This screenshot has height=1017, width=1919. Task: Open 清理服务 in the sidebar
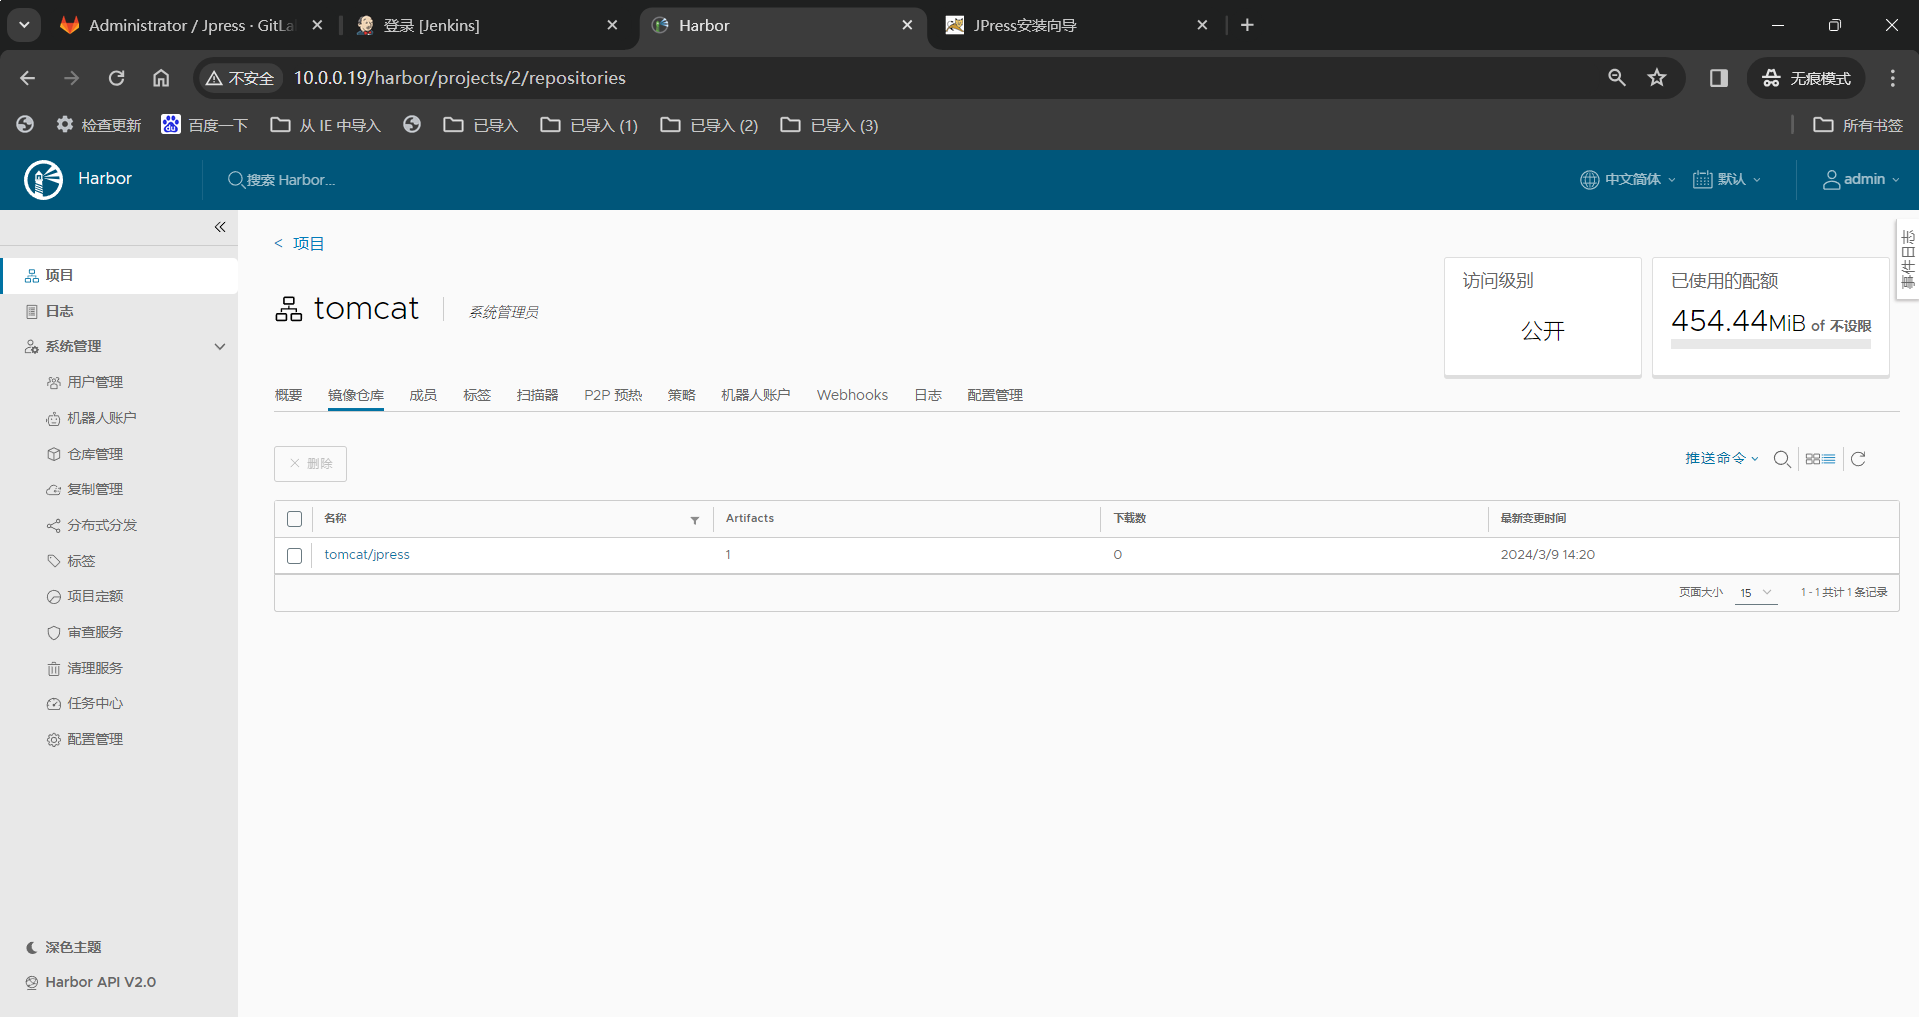coord(95,668)
